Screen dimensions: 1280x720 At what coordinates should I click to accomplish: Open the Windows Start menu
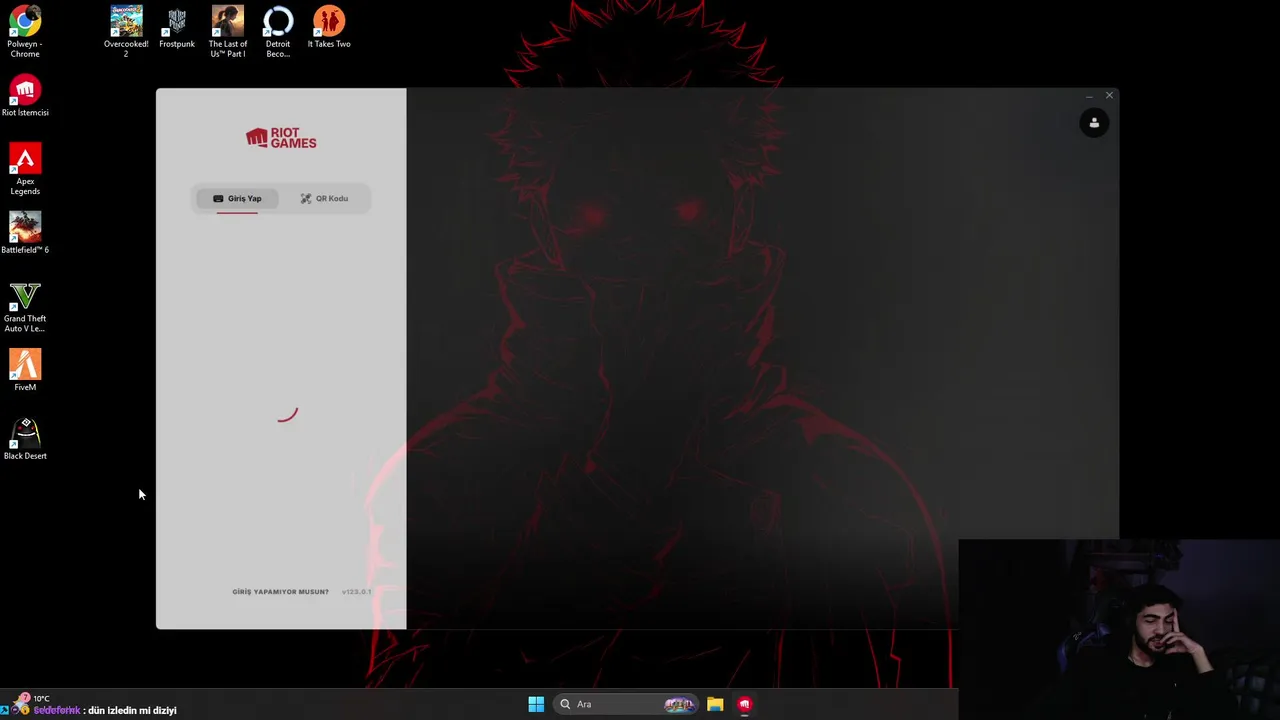pos(536,704)
